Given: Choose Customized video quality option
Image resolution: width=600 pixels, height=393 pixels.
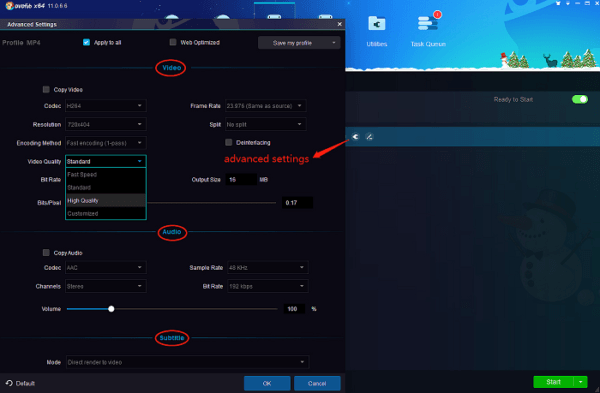Looking at the screenshot, I should pyautogui.click(x=106, y=214).
